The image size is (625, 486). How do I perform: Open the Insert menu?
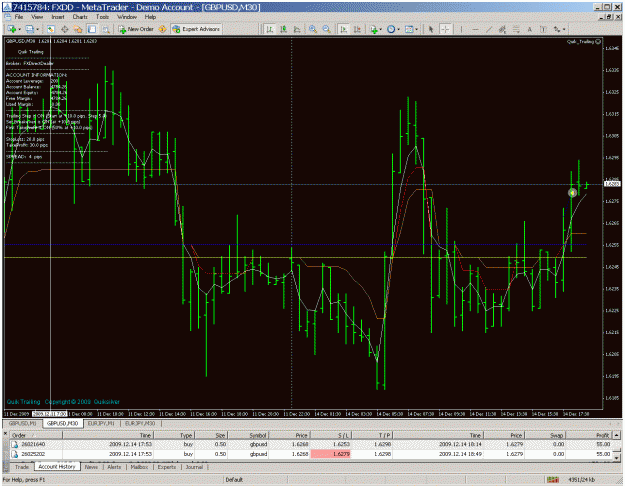click(58, 17)
